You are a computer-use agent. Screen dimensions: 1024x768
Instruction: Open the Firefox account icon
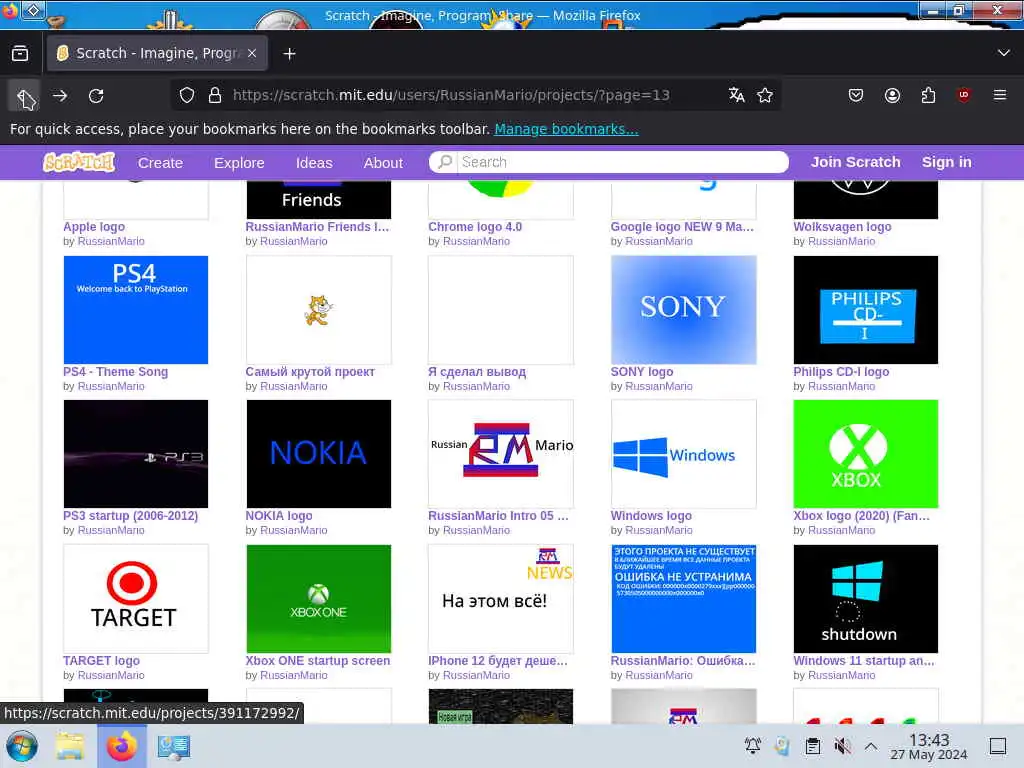892,95
